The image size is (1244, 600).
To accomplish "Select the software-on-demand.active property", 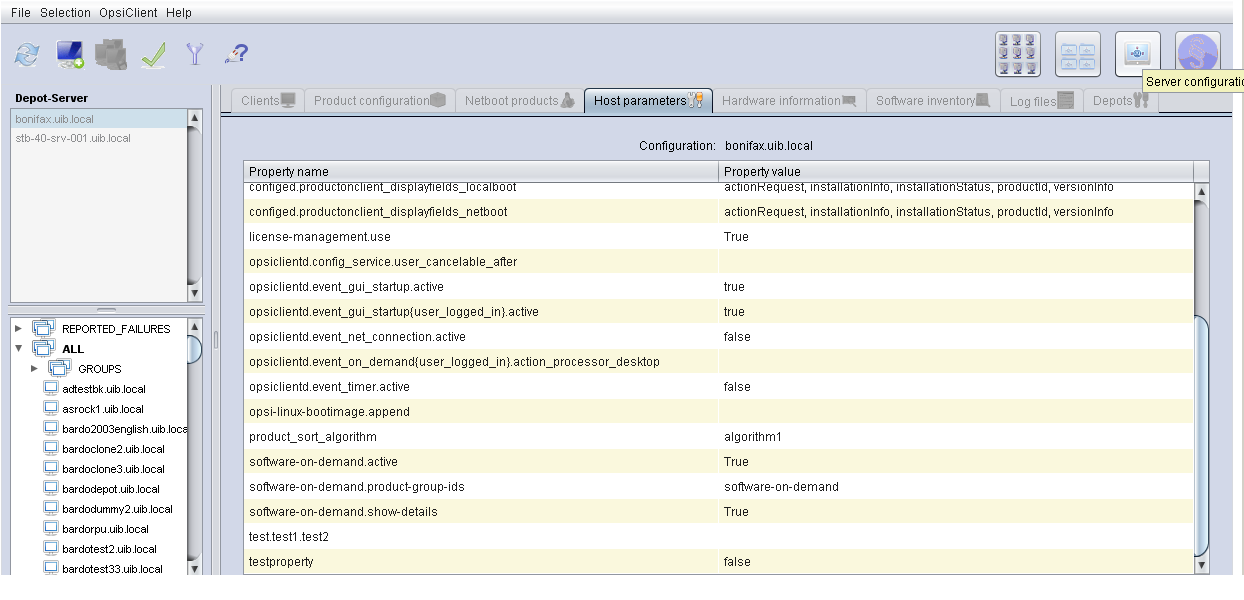I will pyautogui.click(x=481, y=462).
